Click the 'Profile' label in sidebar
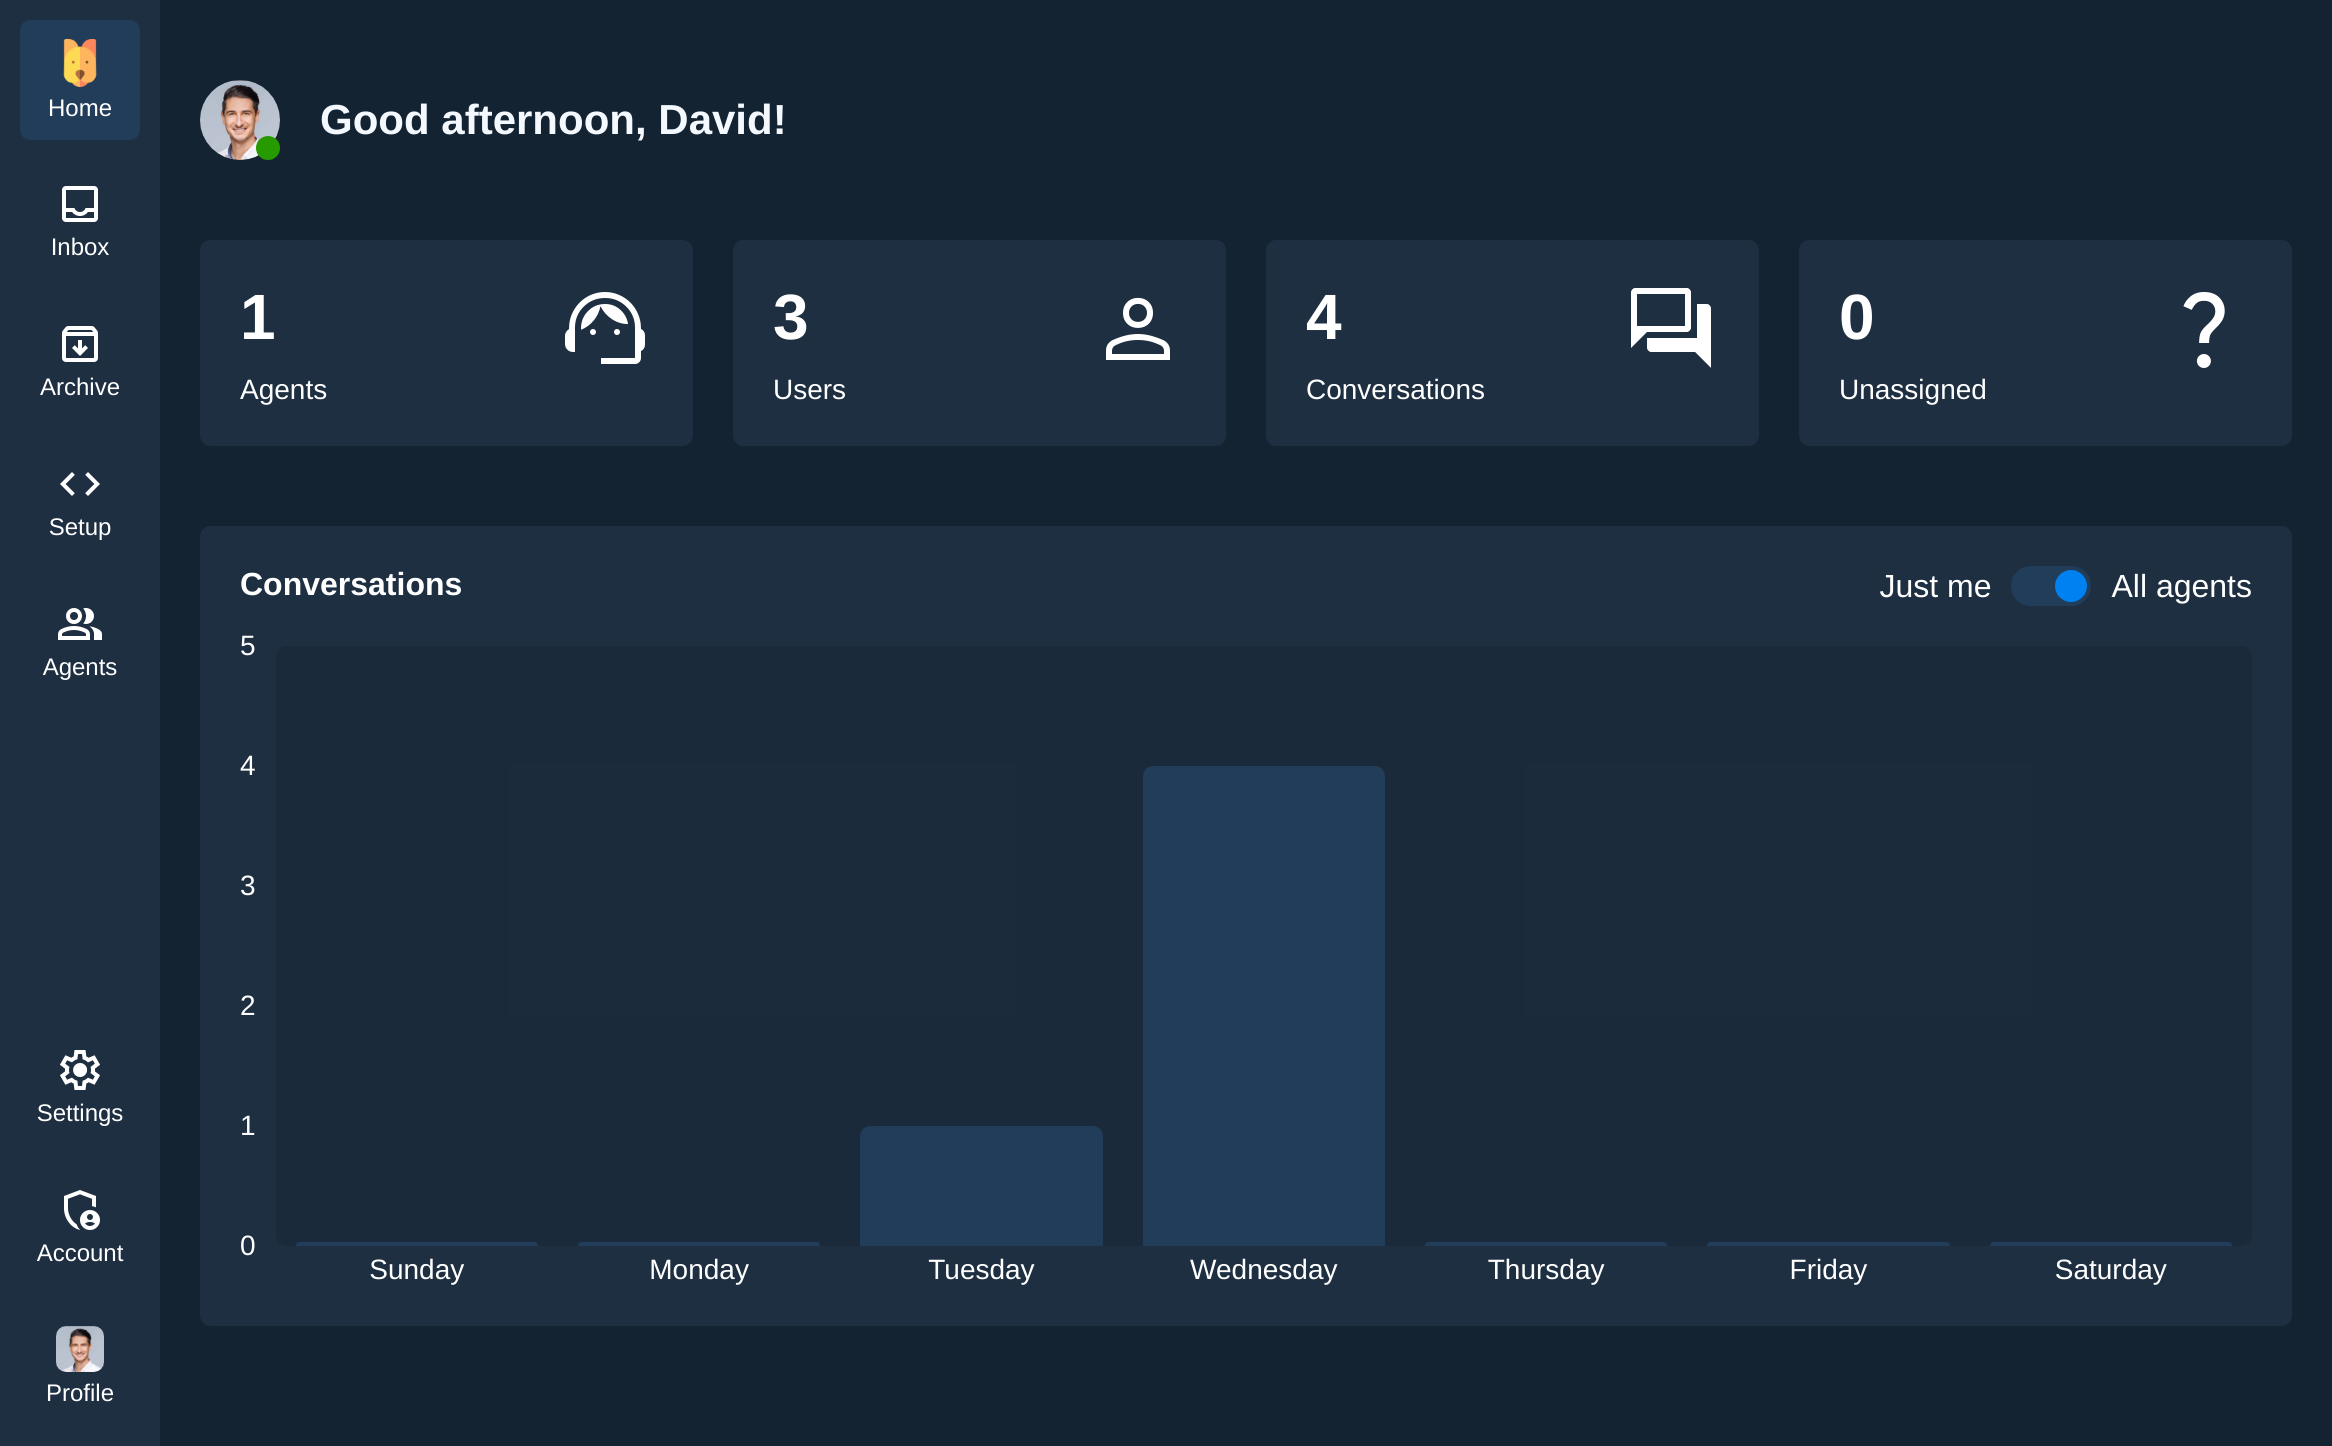 click(x=80, y=1393)
